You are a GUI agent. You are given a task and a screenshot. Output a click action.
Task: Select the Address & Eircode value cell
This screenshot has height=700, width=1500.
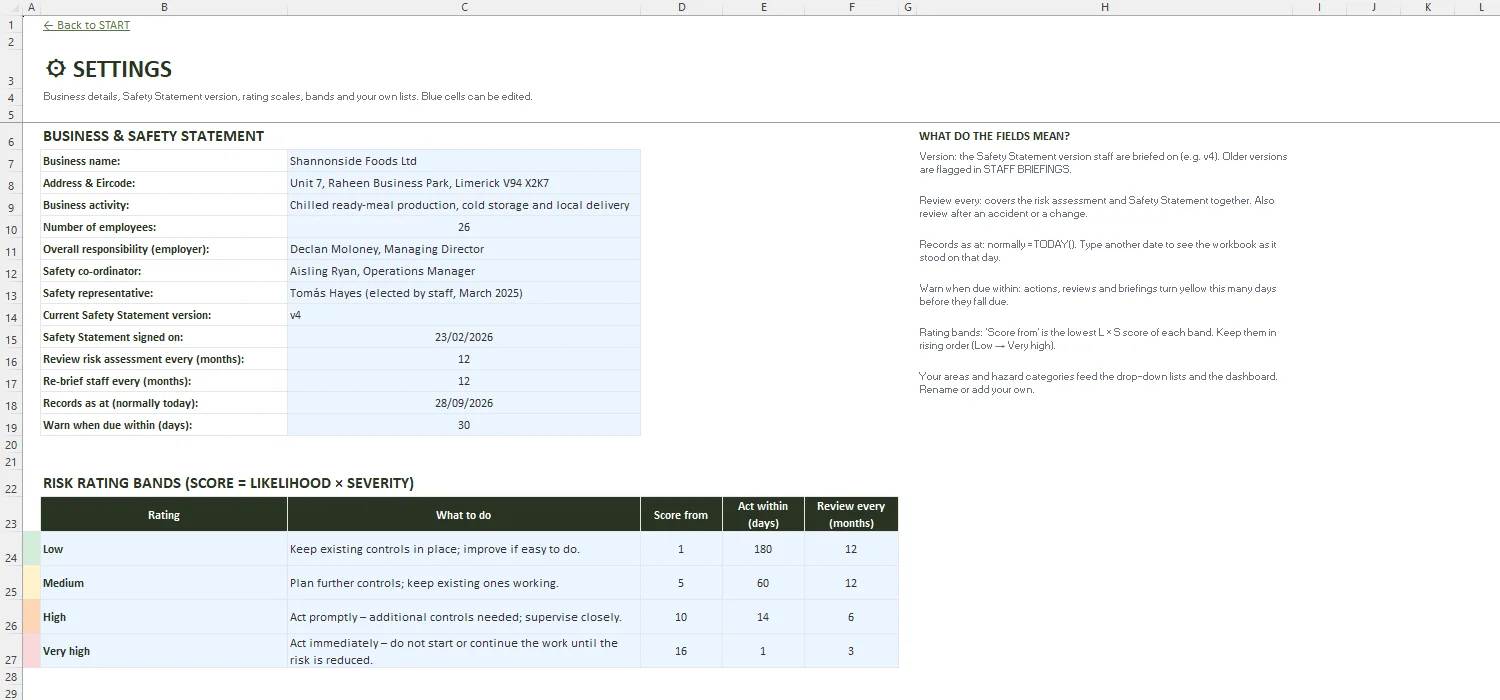click(463, 183)
